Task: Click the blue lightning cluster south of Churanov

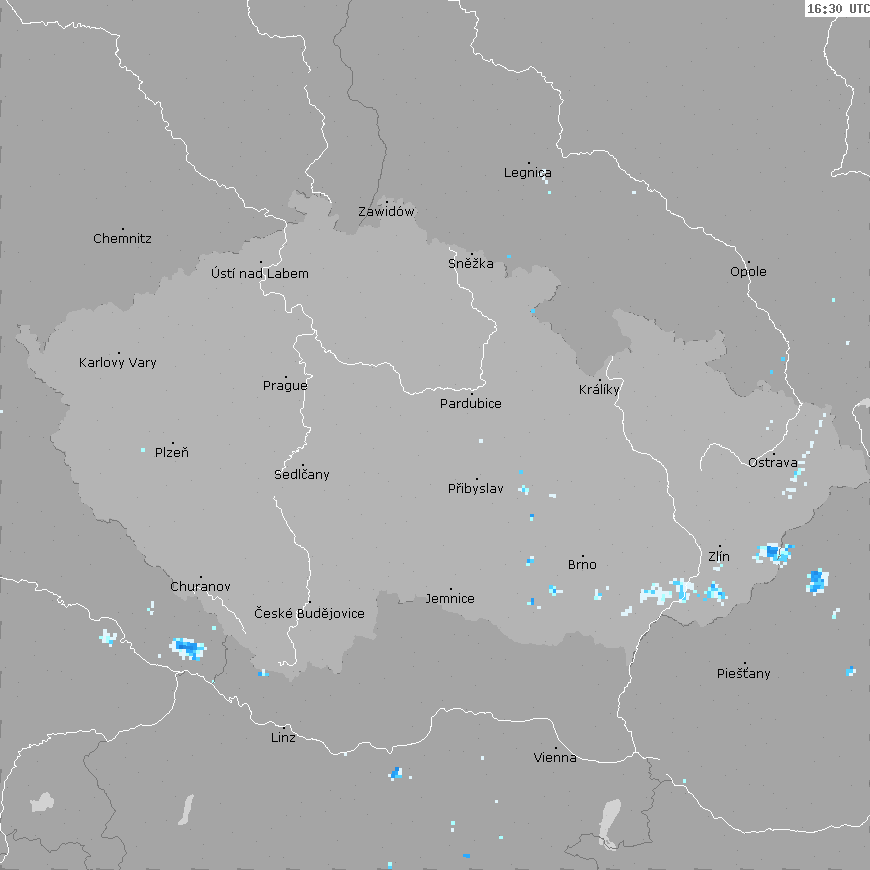Action: tap(187, 648)
